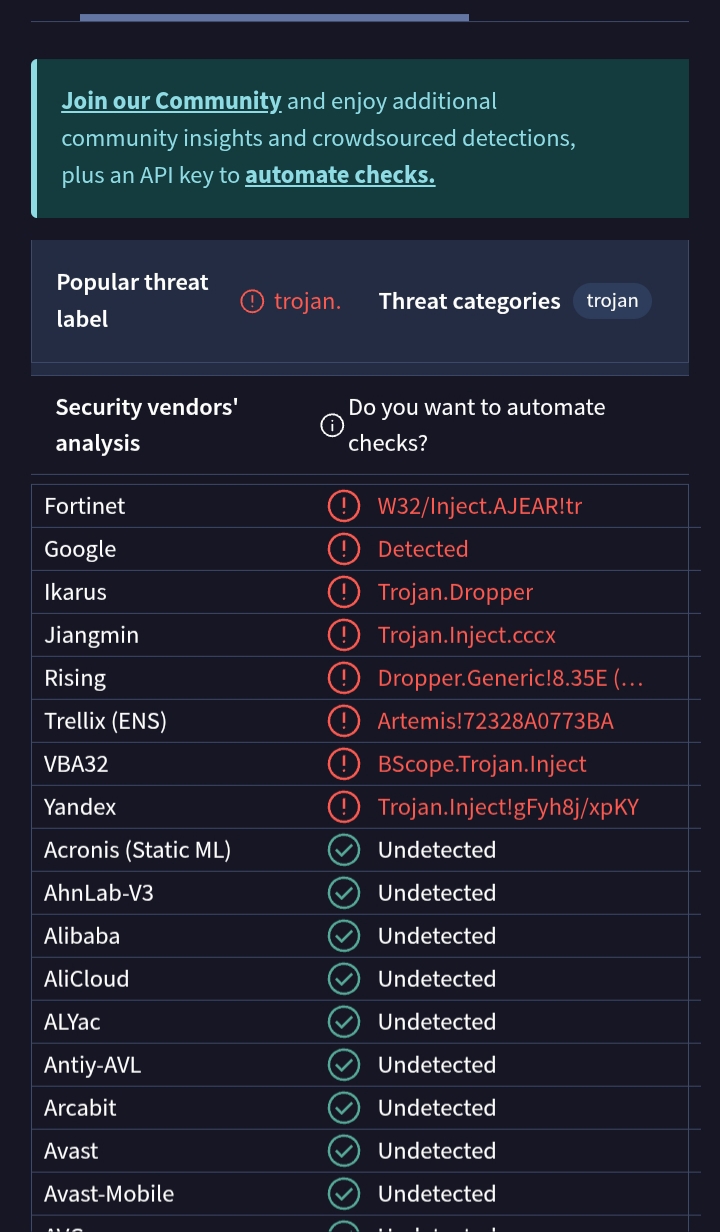Viewport: 720px width, 1232px height.
Task: Click the popular threat label alert icon
Action: 252,301
